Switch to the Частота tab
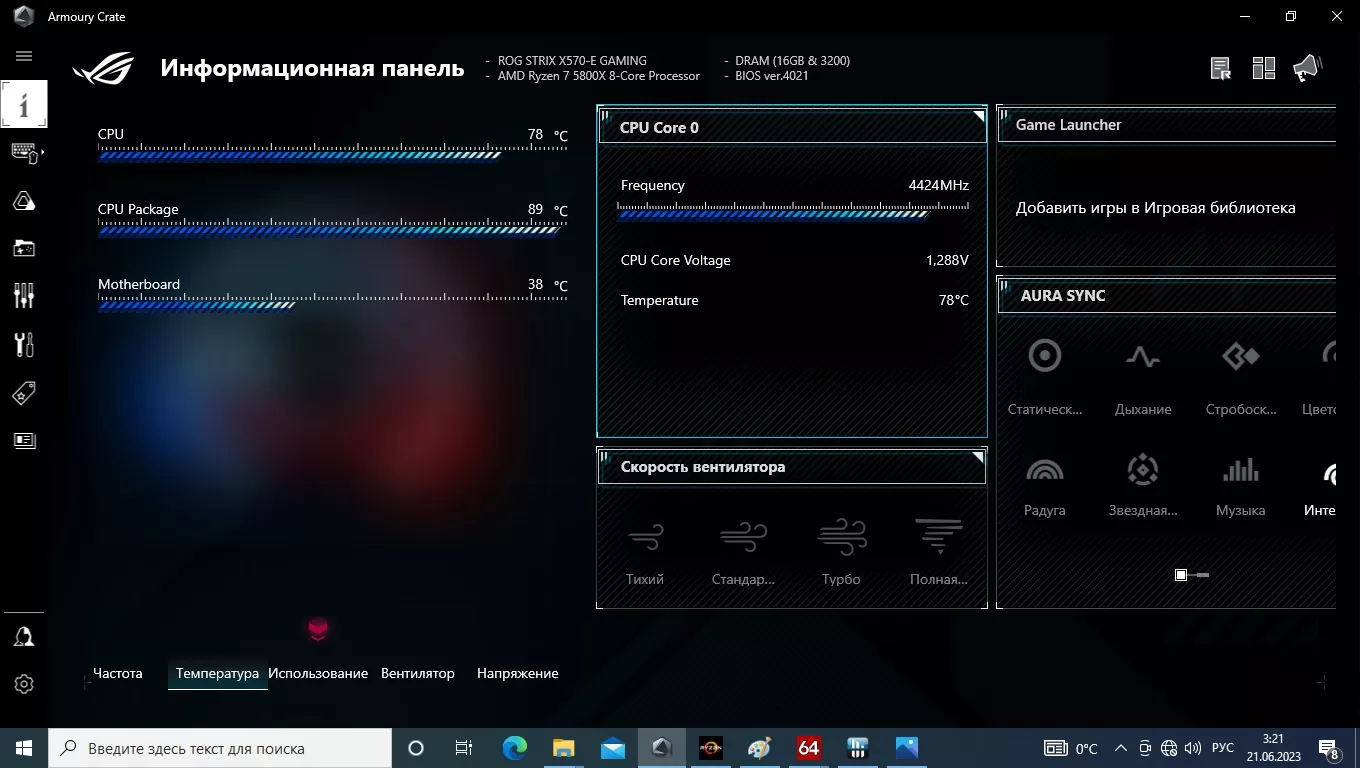Viewport: 1360px width, 768px height. point(118,673)
